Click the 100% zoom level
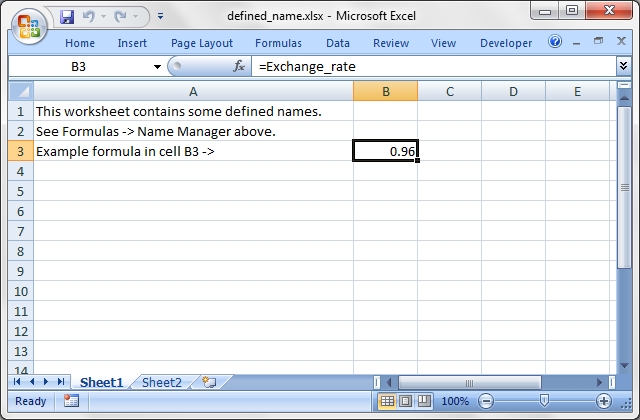The height and width of the screenshot is (420, 640). point(455,401)
